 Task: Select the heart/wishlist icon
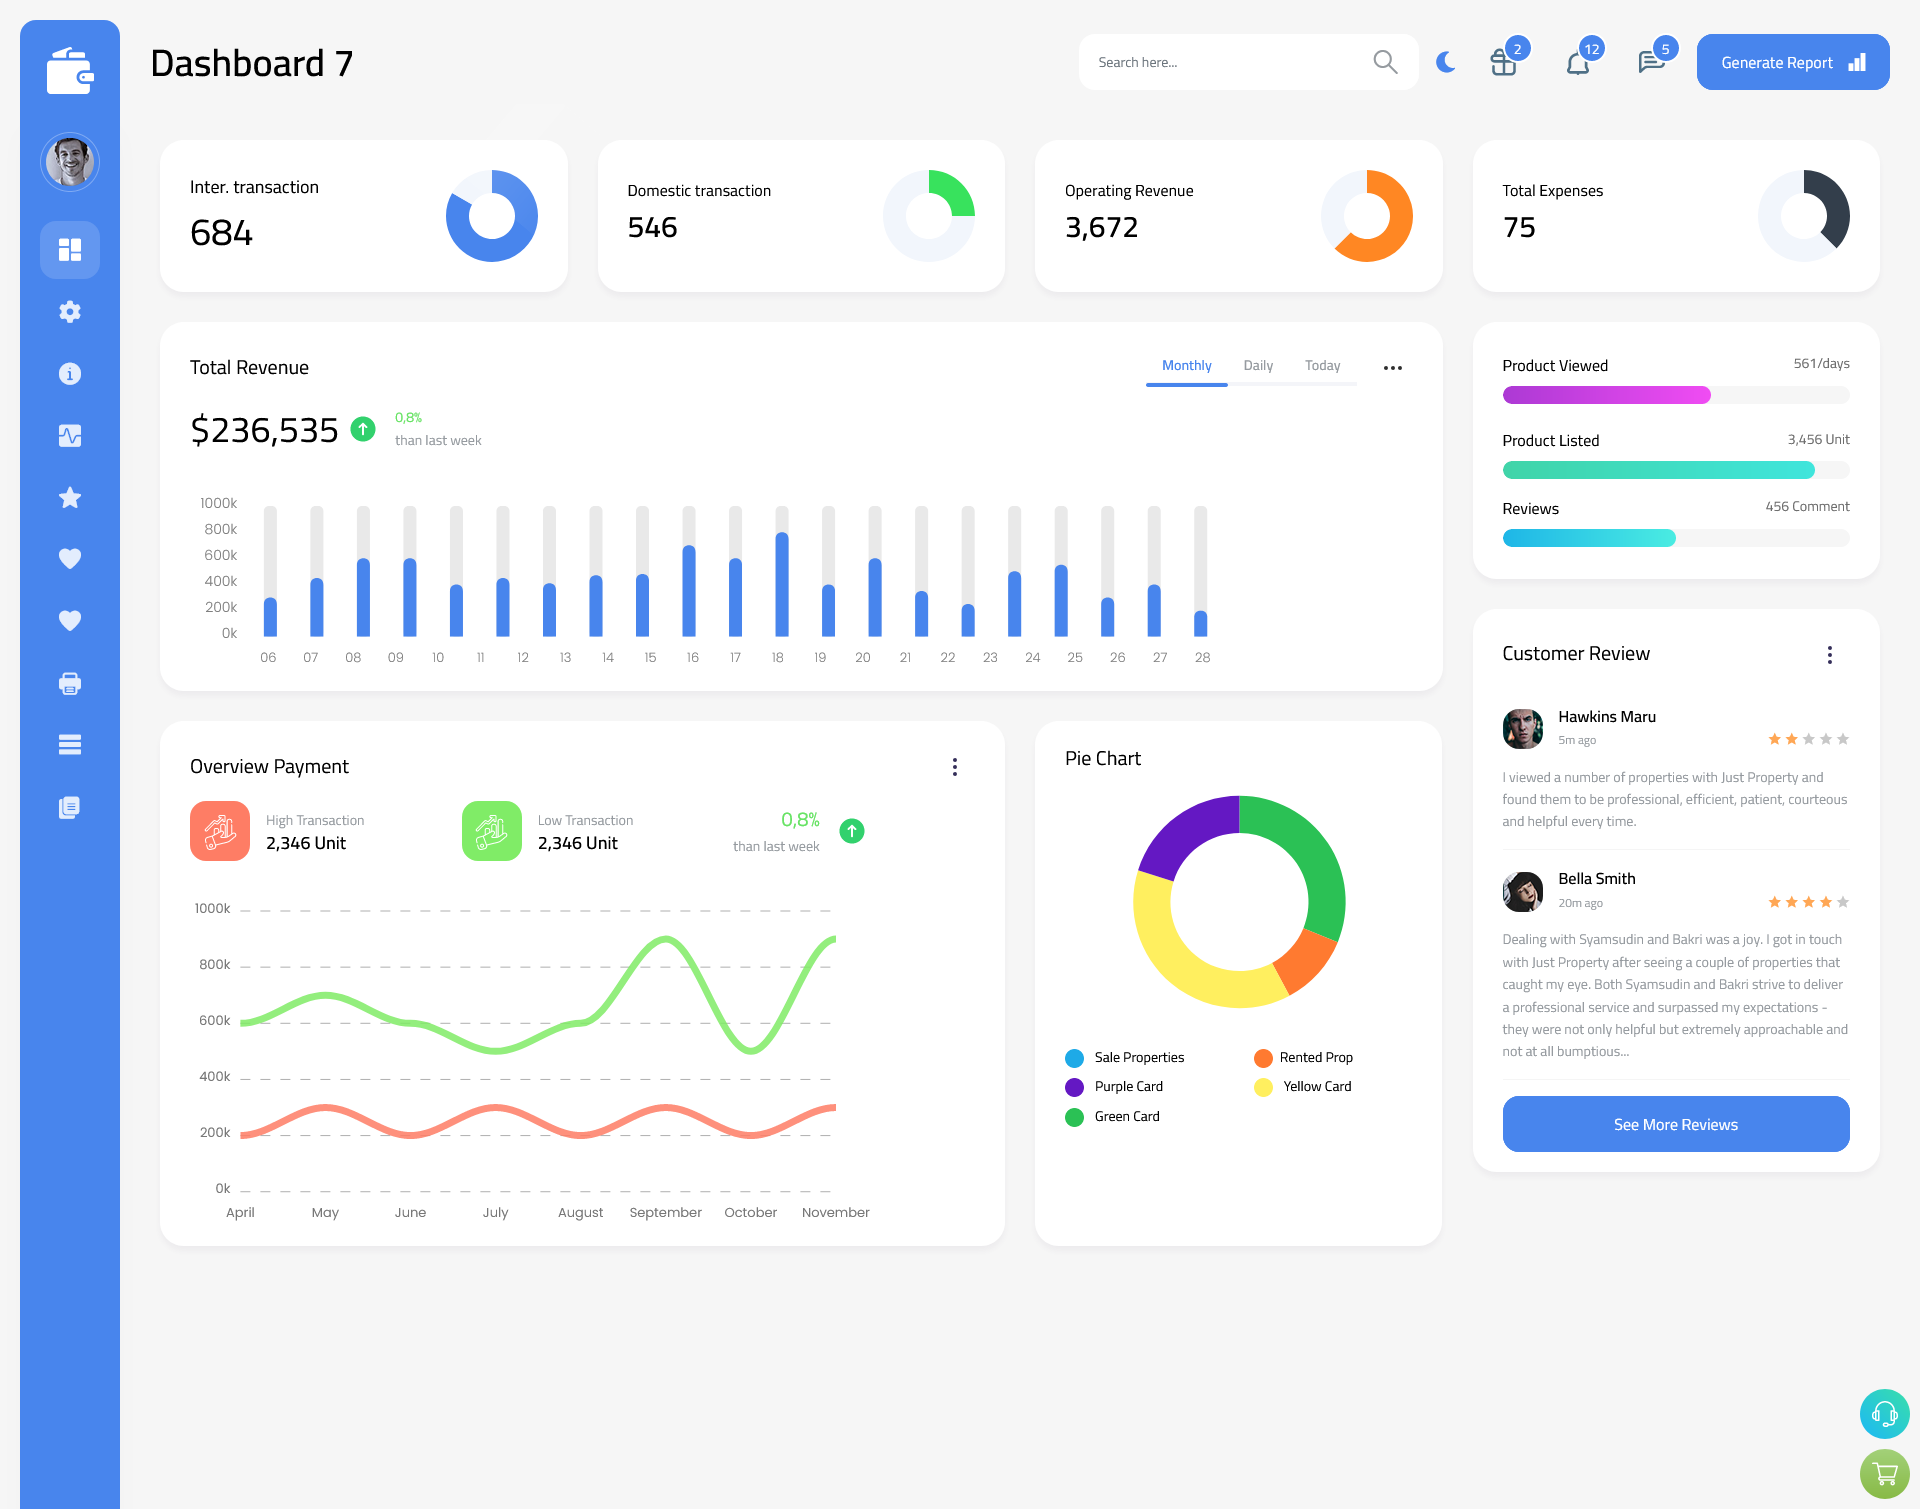click(69, 558)
